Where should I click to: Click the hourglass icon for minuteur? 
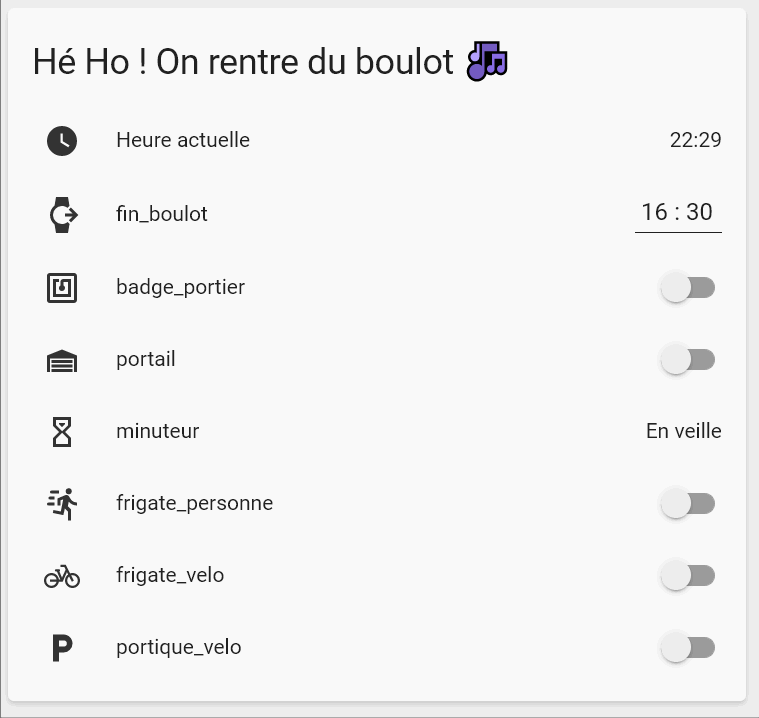62,432
